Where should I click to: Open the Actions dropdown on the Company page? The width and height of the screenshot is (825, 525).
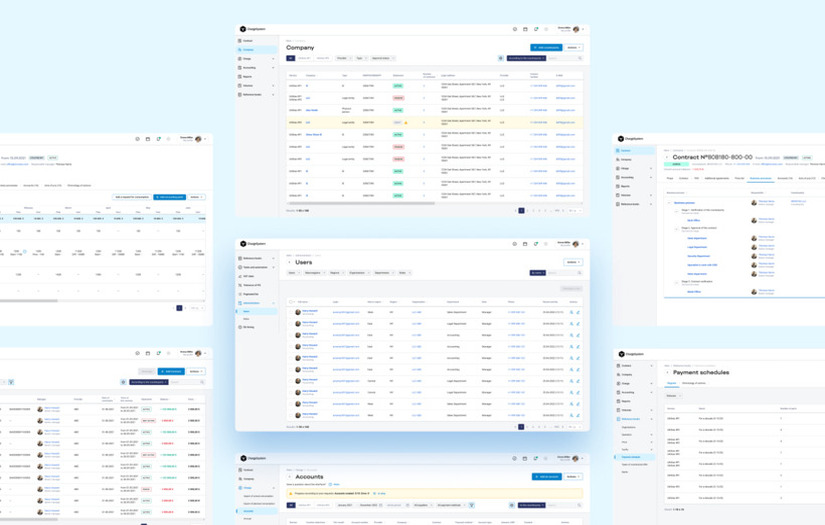(574, 47)
